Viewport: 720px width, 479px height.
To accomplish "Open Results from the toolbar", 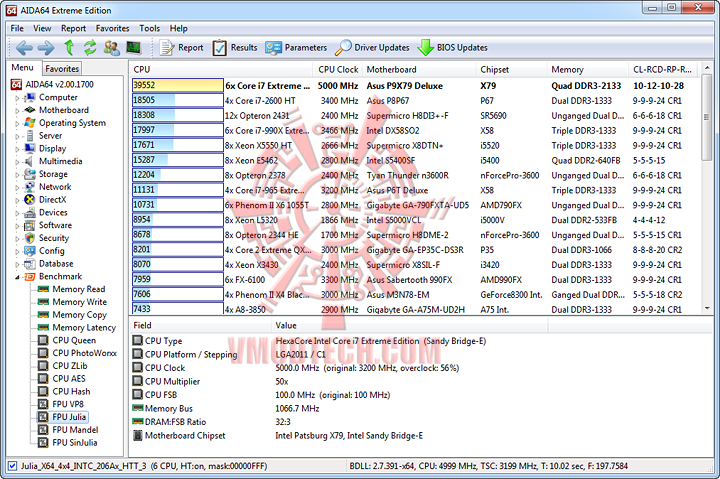I will (235, 47).
